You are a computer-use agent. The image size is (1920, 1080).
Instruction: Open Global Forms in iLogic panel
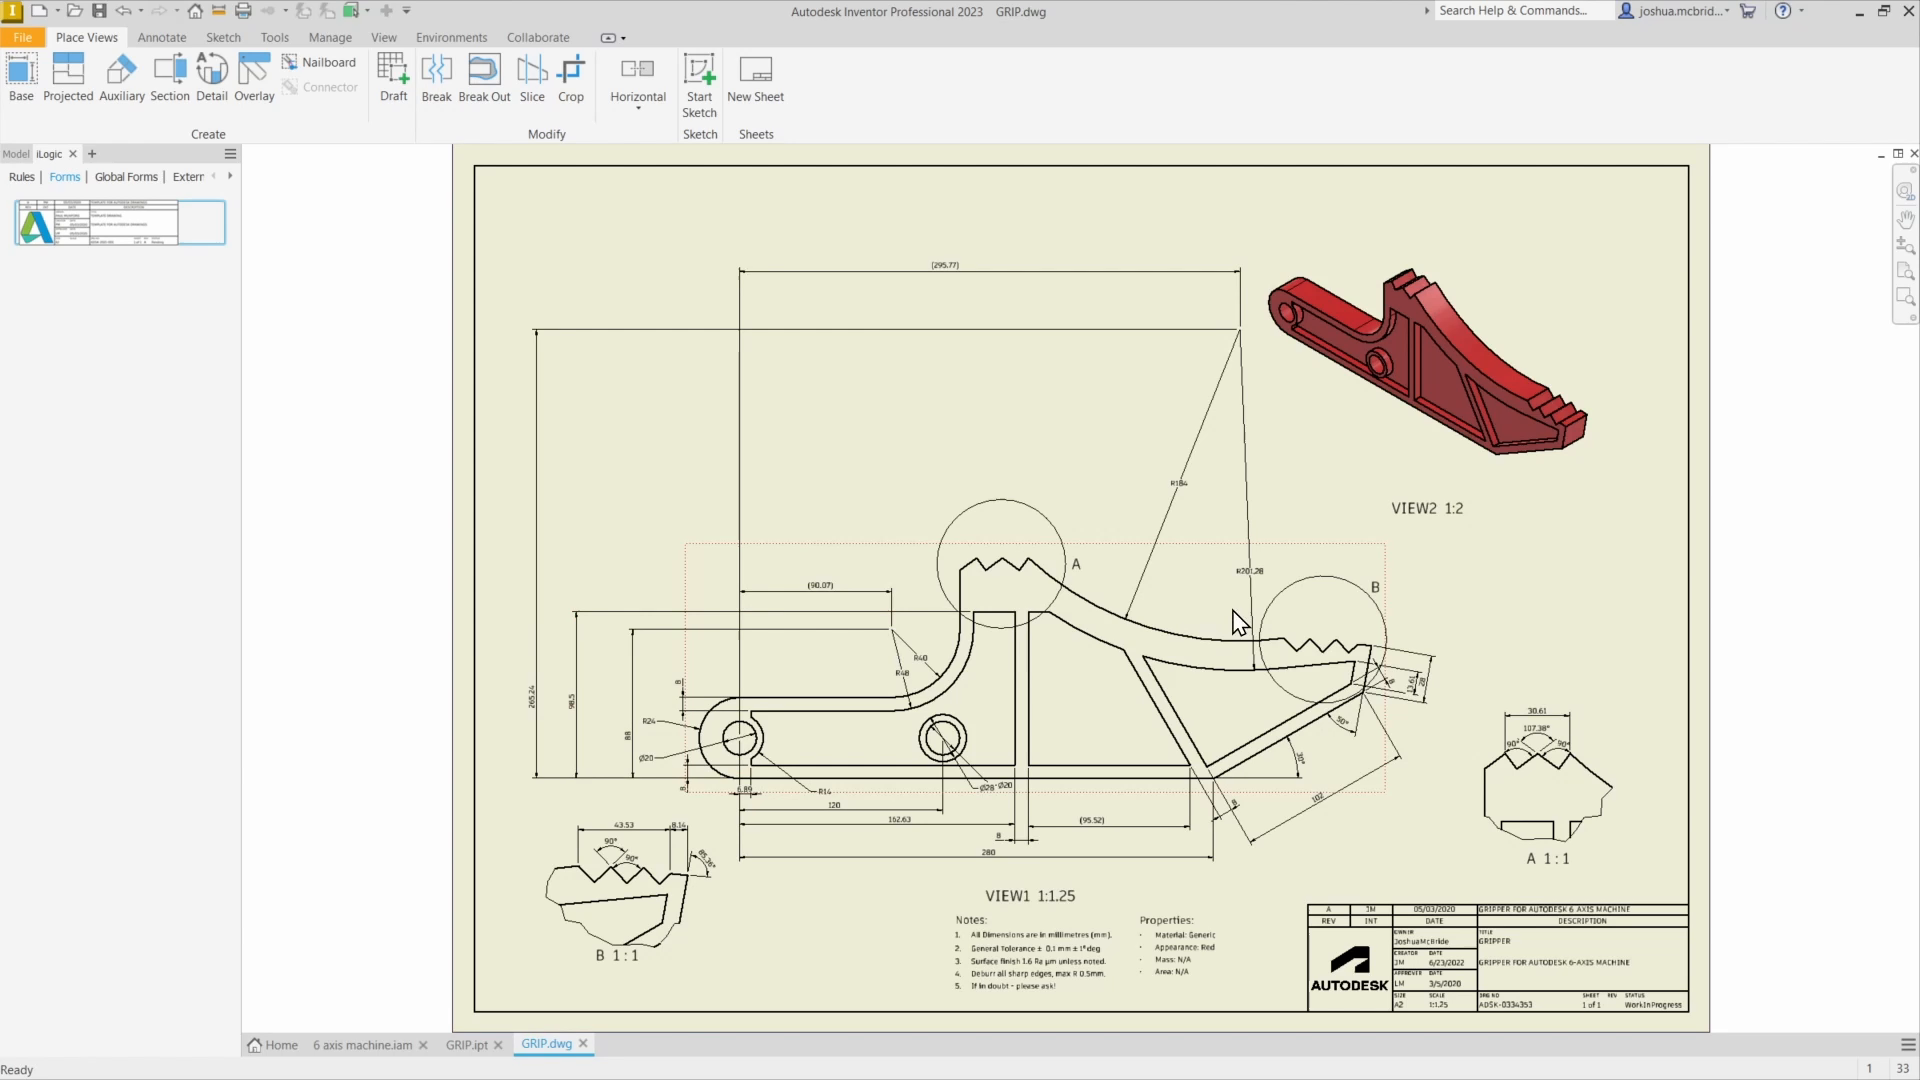(x=125, y=176)
